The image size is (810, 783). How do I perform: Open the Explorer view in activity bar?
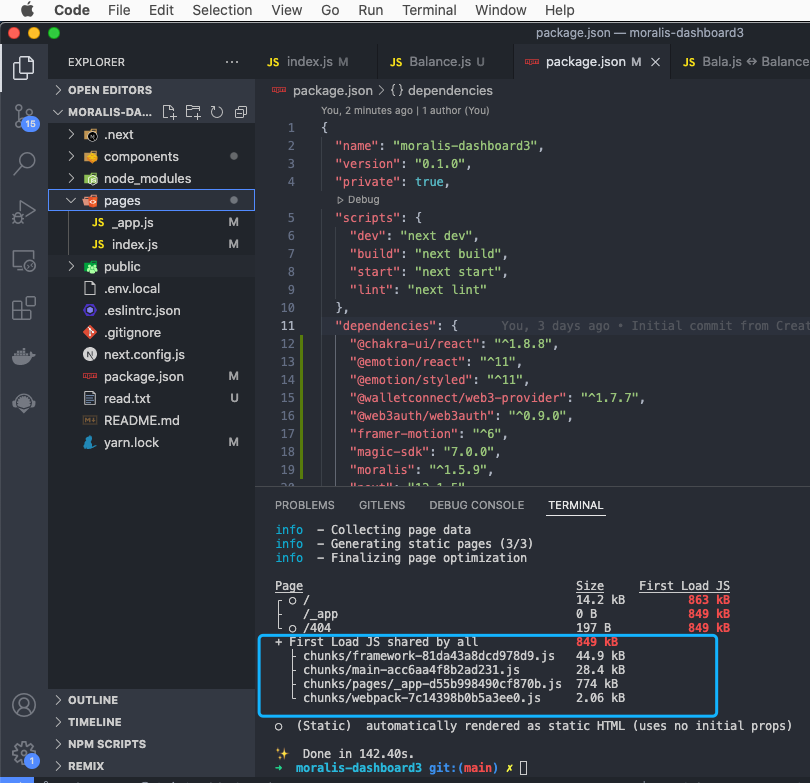click(23, 68)
